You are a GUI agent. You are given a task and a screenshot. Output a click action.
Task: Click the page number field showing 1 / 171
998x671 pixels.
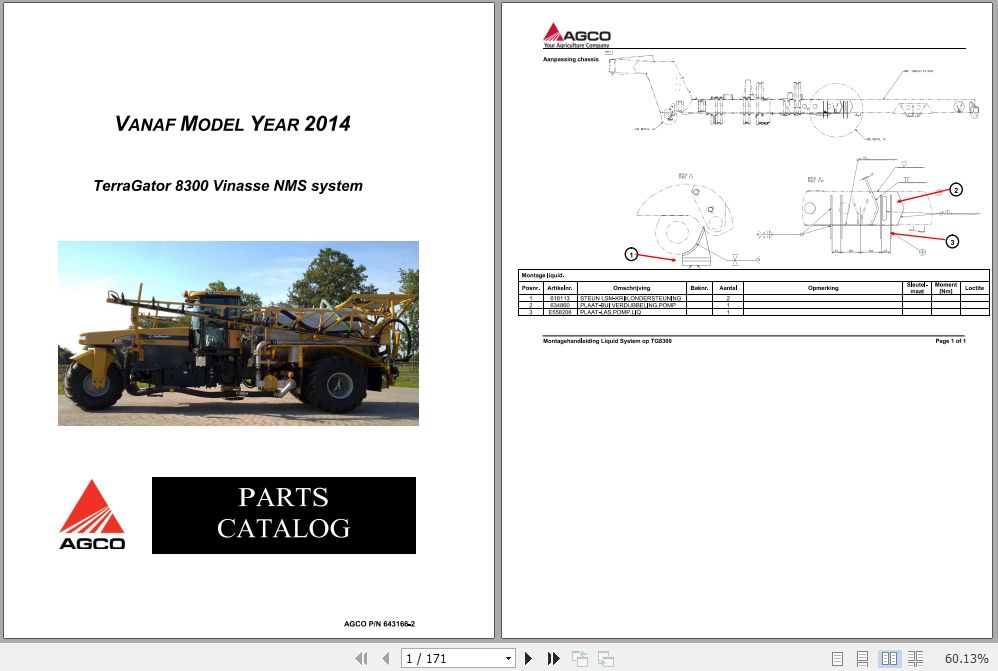pyautogui.click(x=452, y=658)
